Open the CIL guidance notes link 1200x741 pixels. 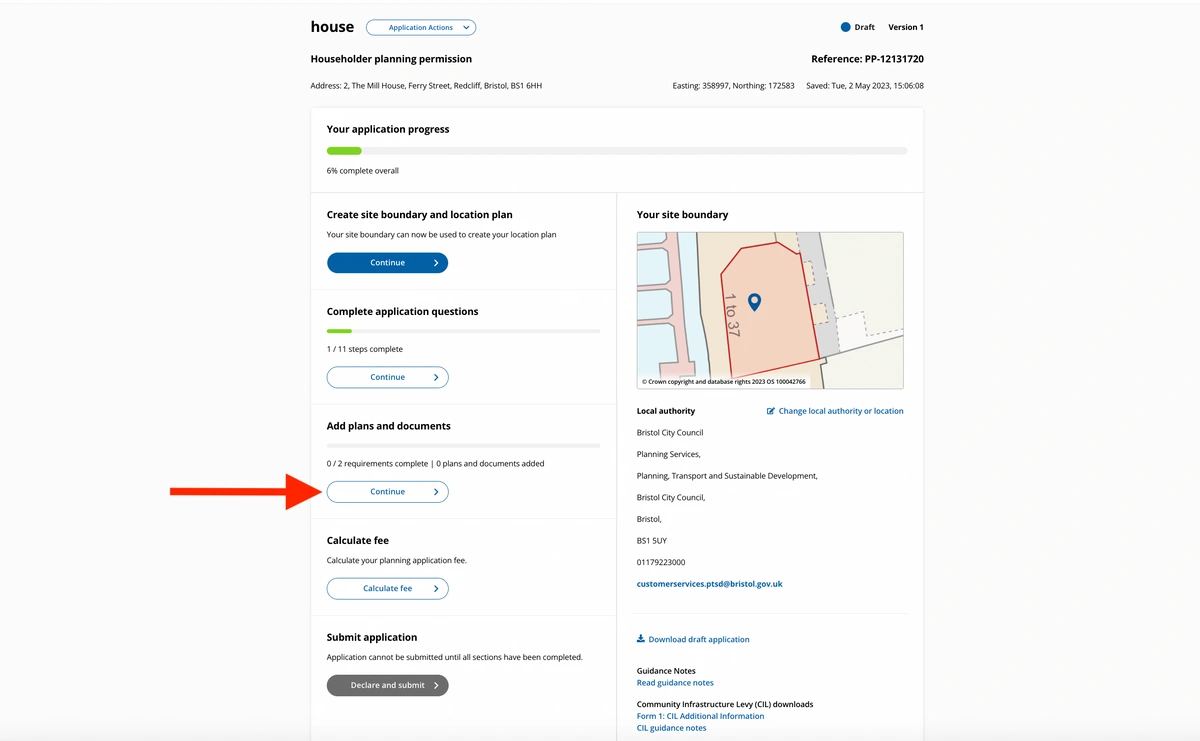[671, 728]
